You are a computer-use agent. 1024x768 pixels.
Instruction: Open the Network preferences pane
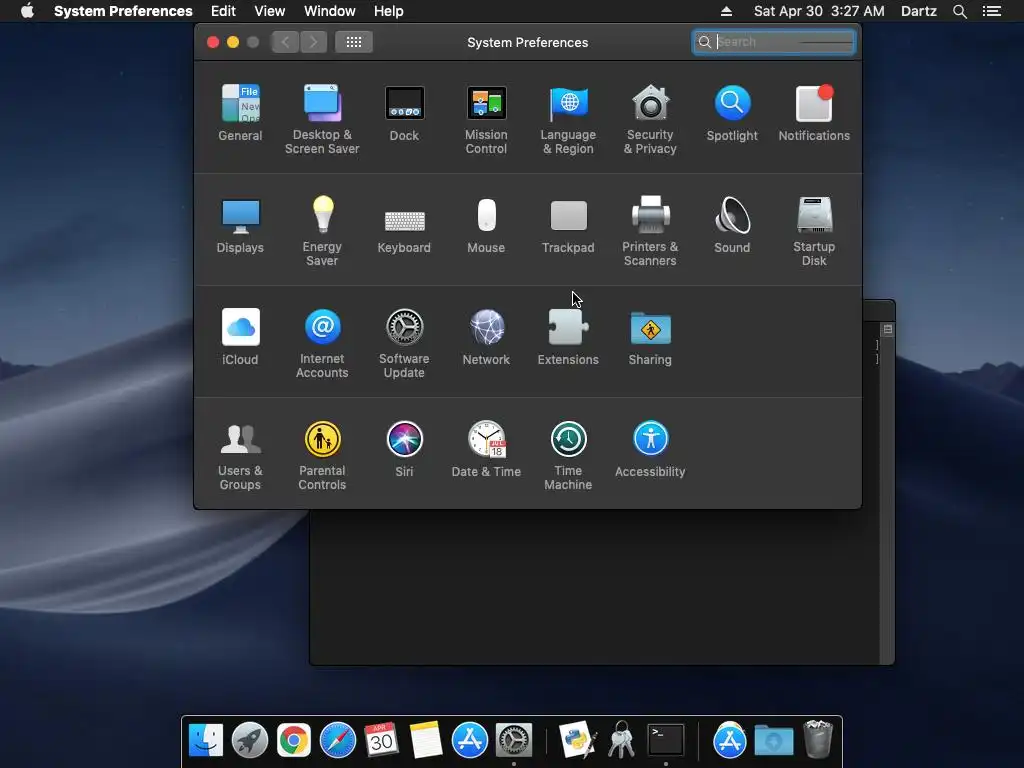click(486, 337)
